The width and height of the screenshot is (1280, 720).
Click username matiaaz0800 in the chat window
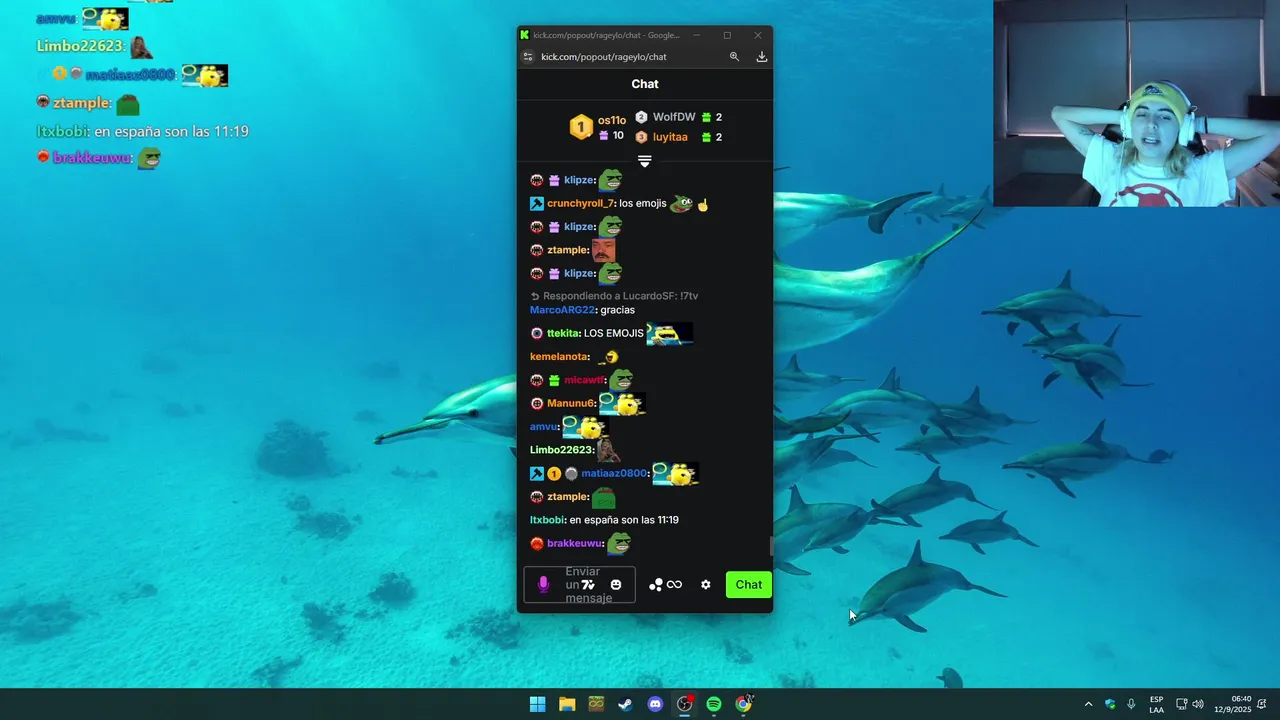pyautogui.click(x=614, y=473)
